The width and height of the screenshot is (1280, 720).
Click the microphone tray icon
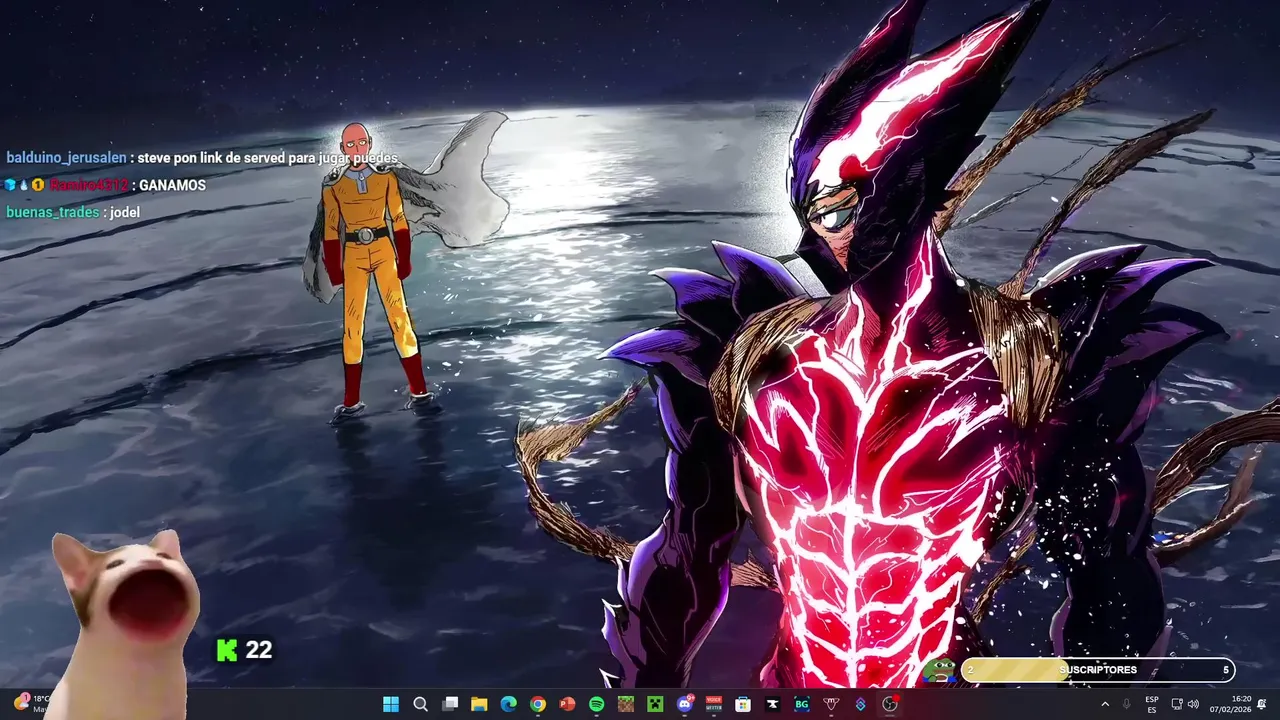(1127, 704)
